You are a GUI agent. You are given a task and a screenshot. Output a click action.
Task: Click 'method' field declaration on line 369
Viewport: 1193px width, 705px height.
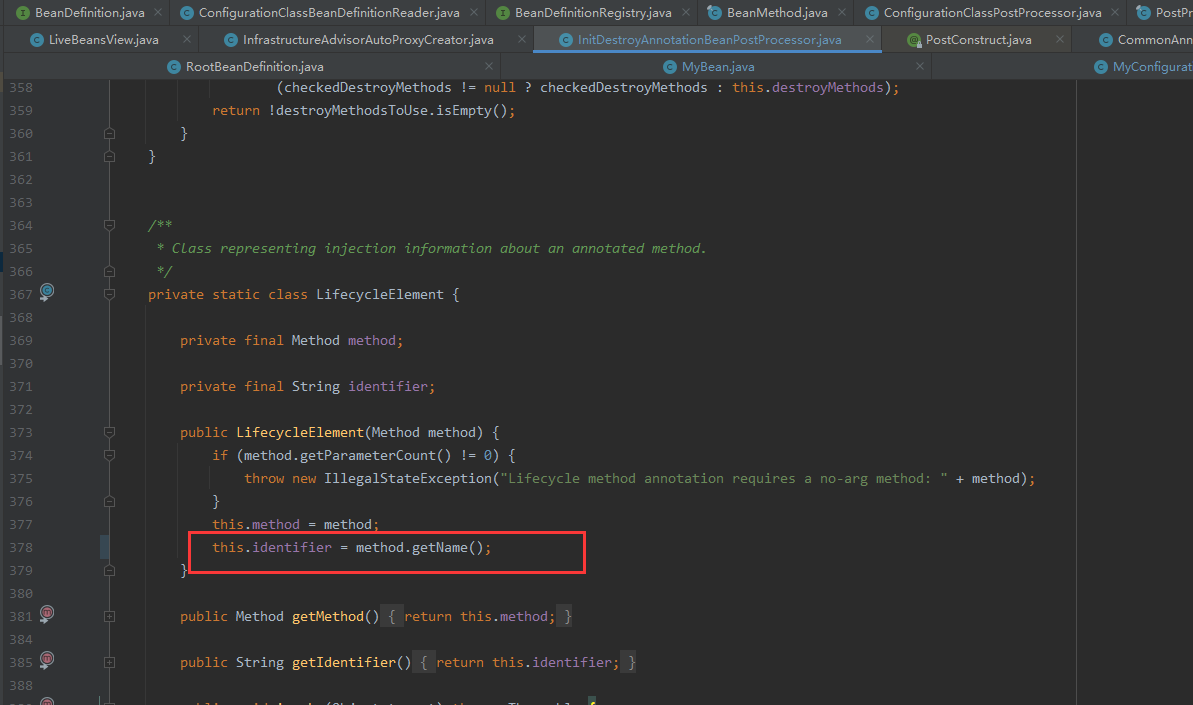372,341
